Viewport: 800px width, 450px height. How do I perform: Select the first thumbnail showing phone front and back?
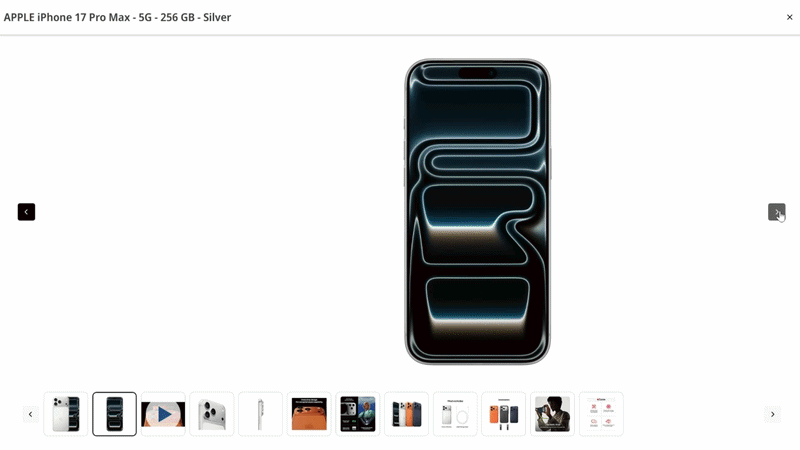coord(66,414)
